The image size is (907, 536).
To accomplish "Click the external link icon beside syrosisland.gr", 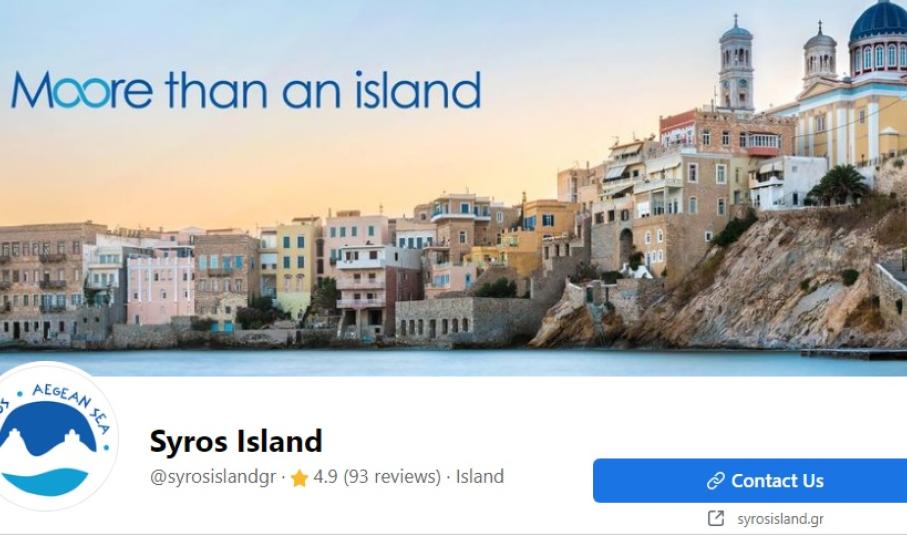I will coord(716,518).
